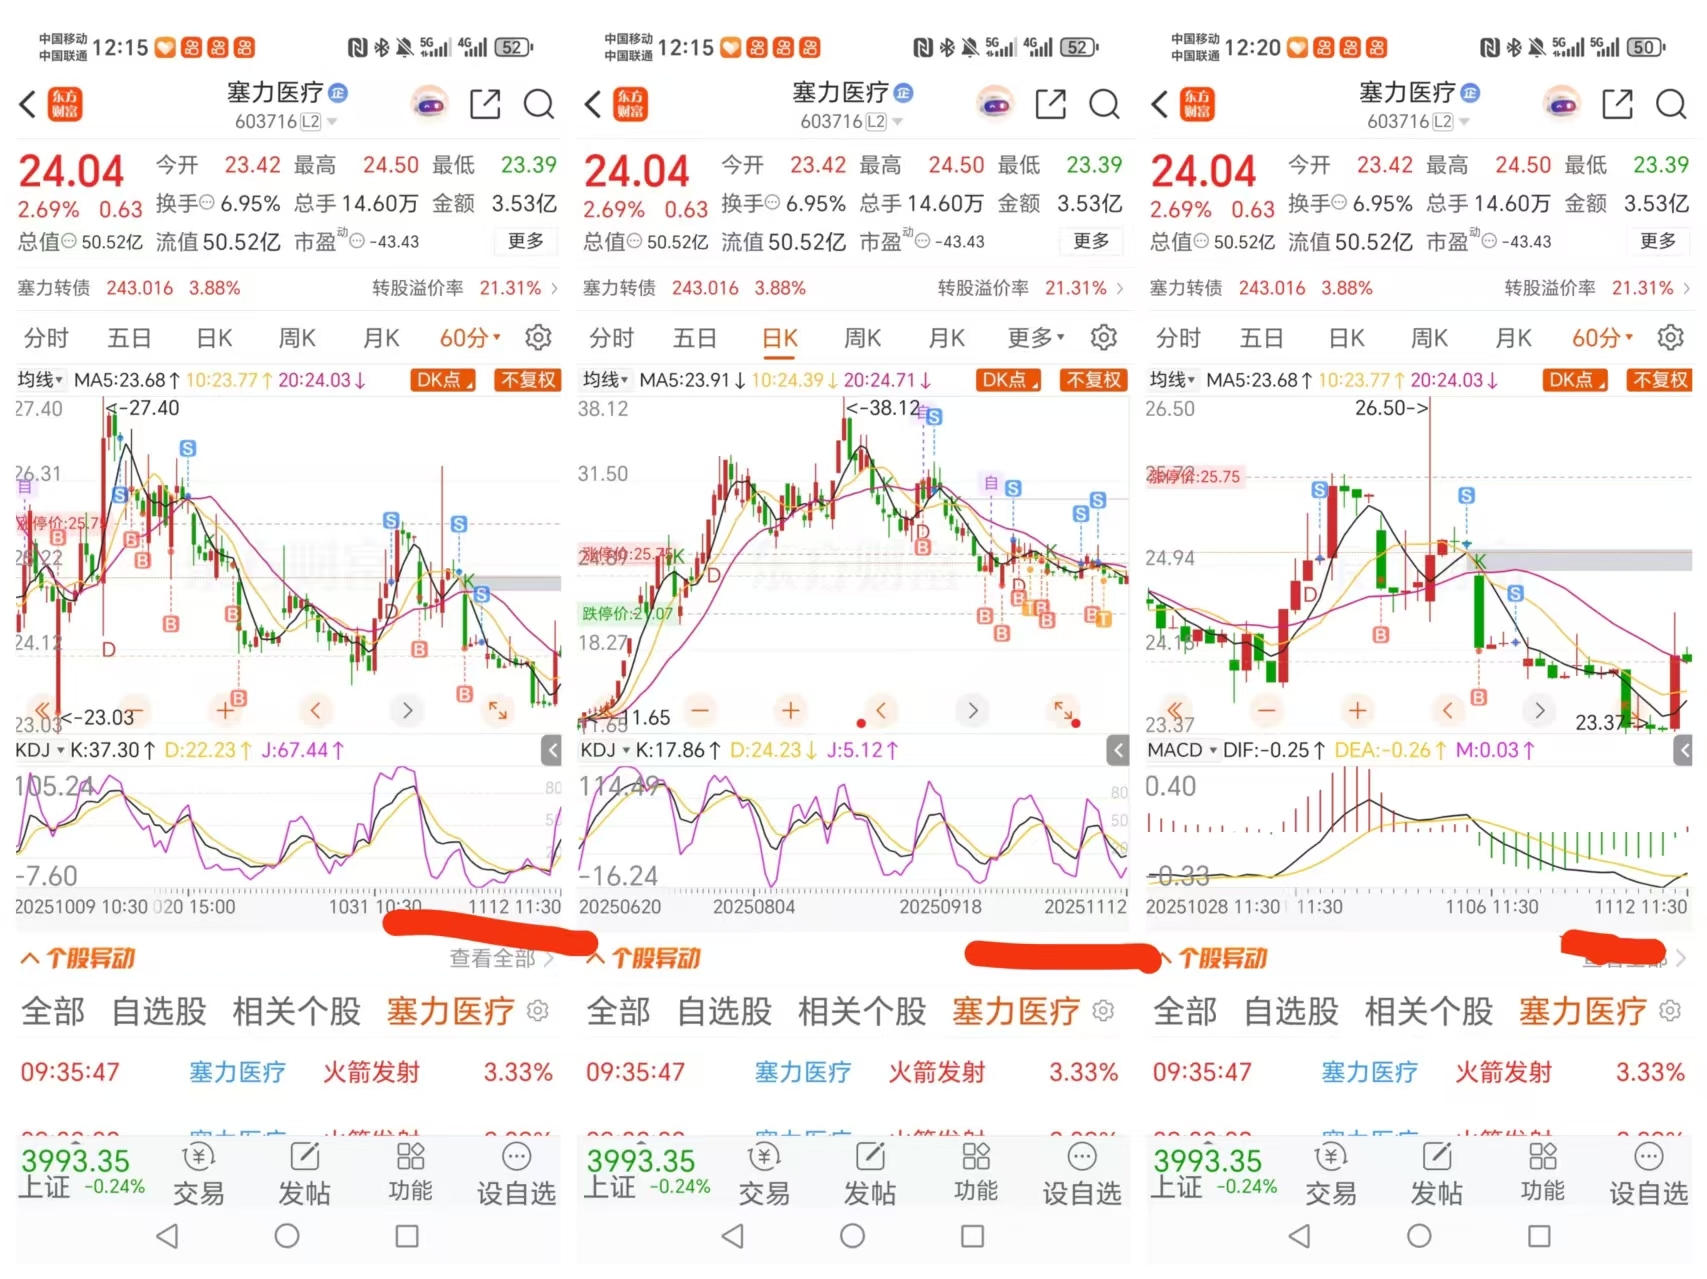Open the search icon in the left screenshot header
The height and width of the screenshot is (1279, 1707).
pos(539,104)
